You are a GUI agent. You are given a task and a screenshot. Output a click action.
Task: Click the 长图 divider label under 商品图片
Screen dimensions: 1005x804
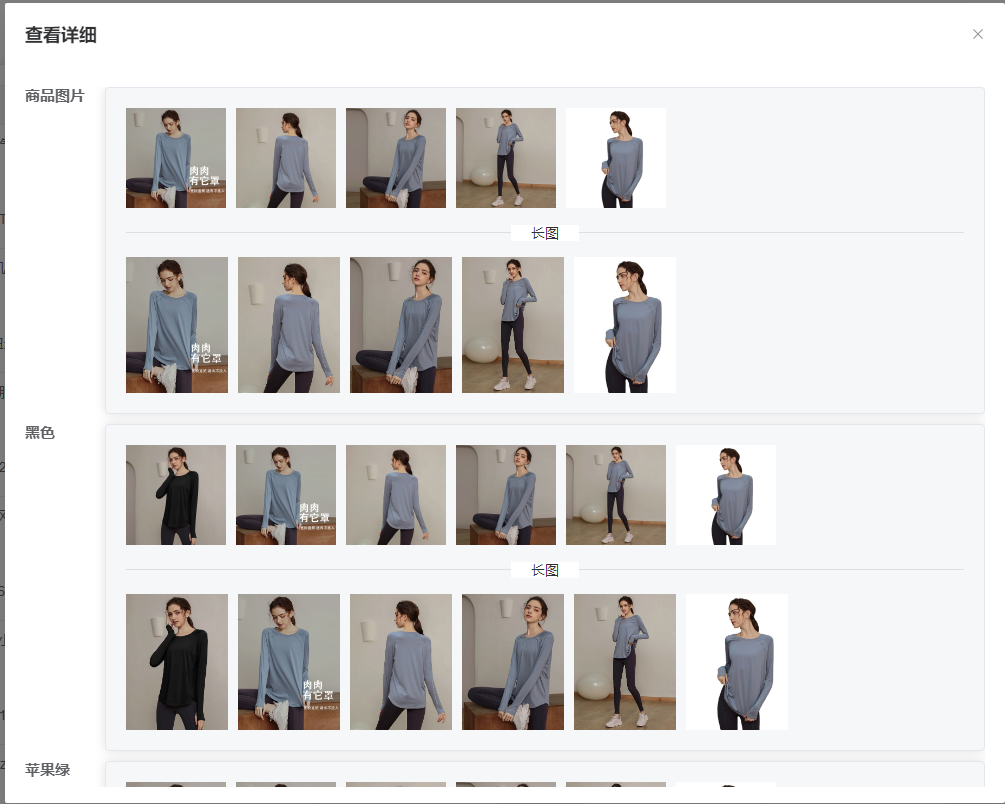(545, 233)
